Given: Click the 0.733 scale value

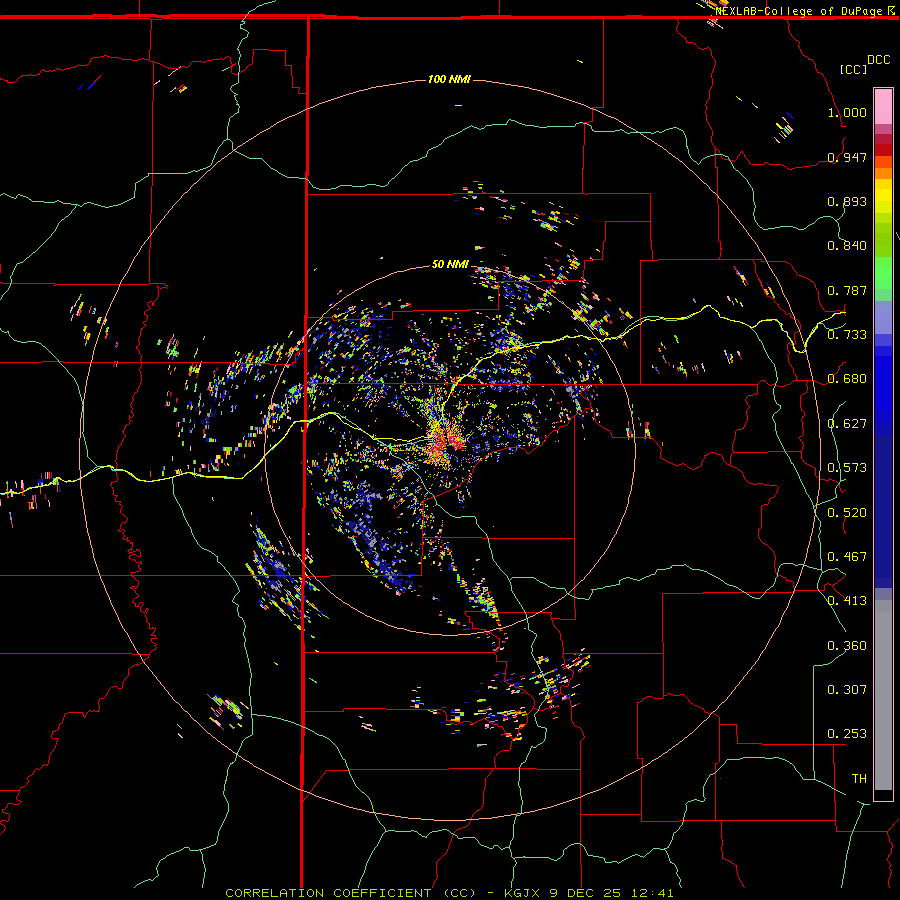Looking at the screenshot, I should [x=847, y=335].
